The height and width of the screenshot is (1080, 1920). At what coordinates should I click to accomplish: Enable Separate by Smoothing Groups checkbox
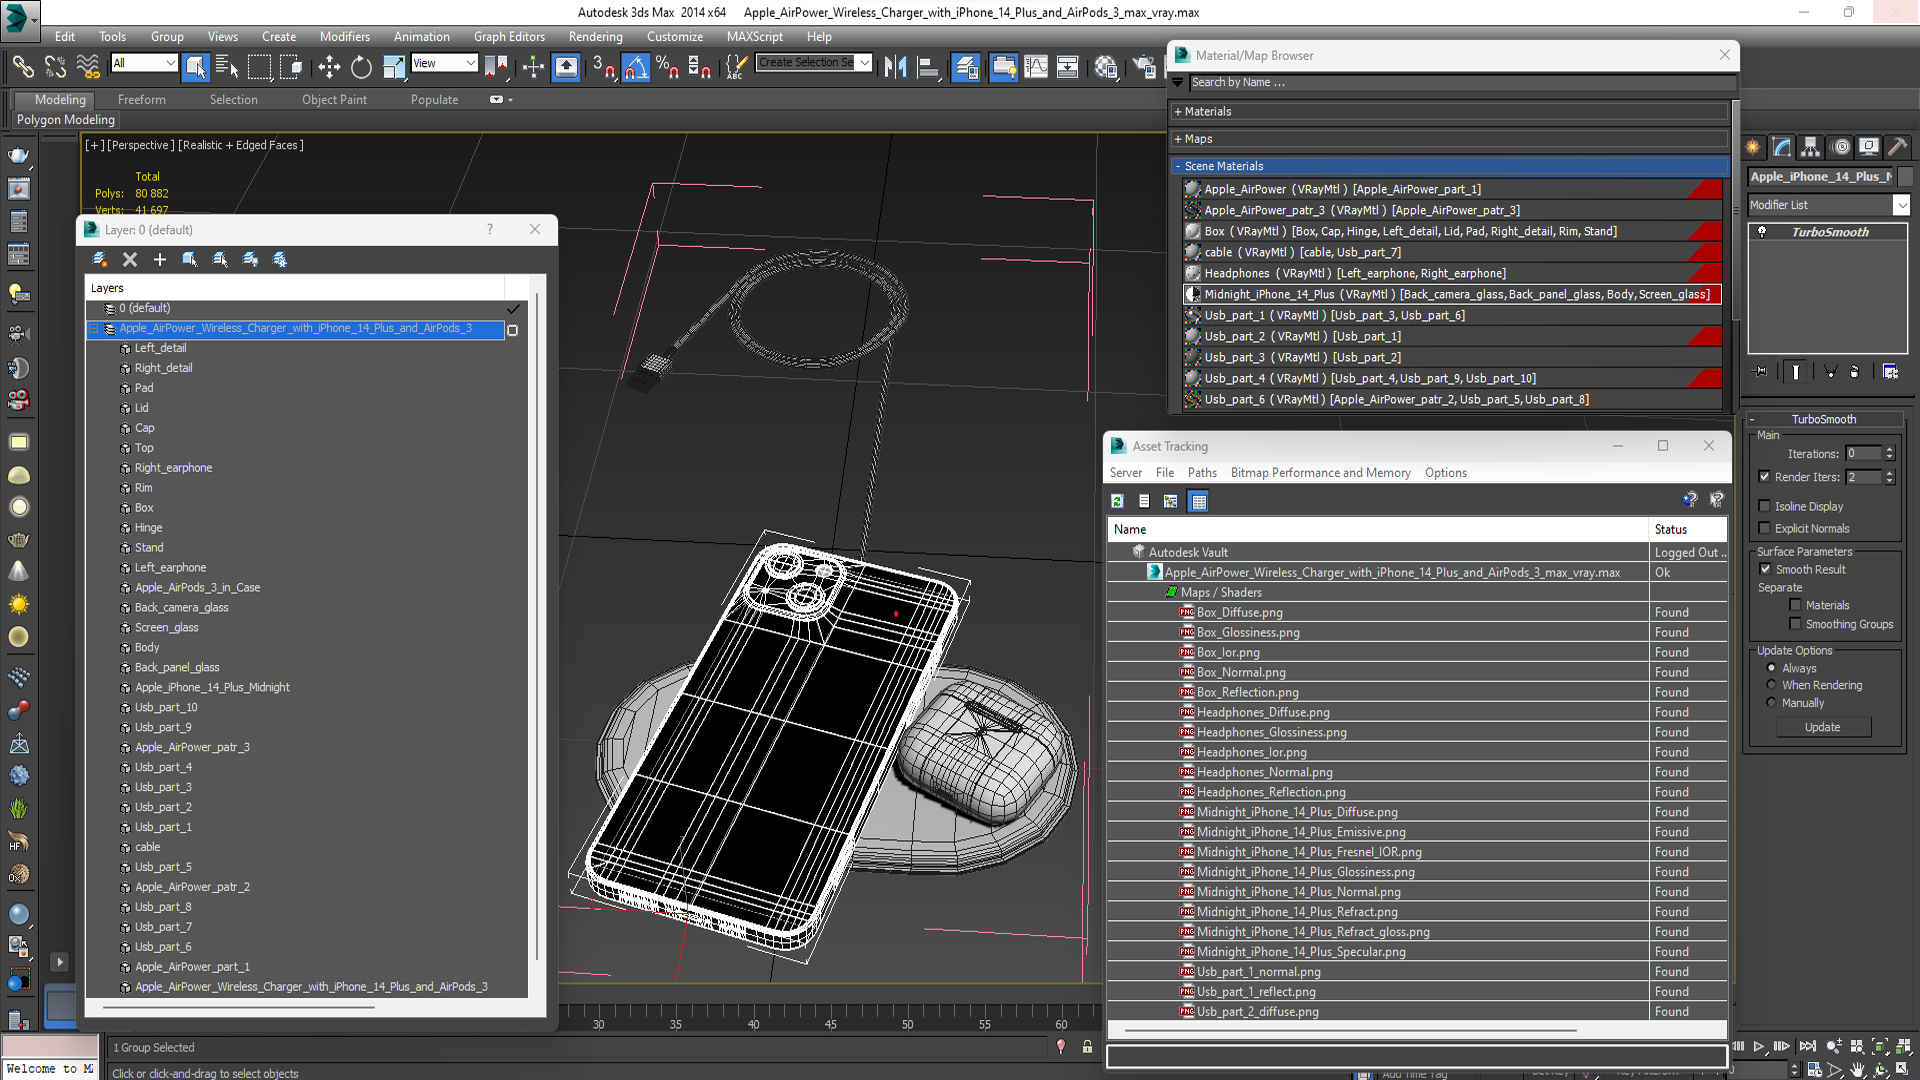(1795, 624)
